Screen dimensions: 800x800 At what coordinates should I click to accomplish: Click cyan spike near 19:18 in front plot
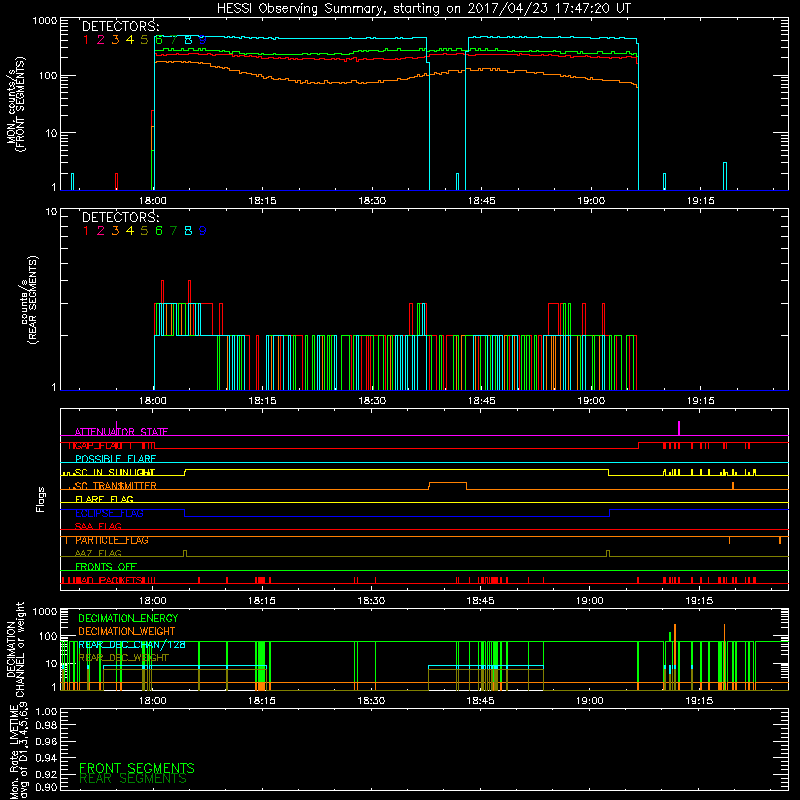click(725, 176)
